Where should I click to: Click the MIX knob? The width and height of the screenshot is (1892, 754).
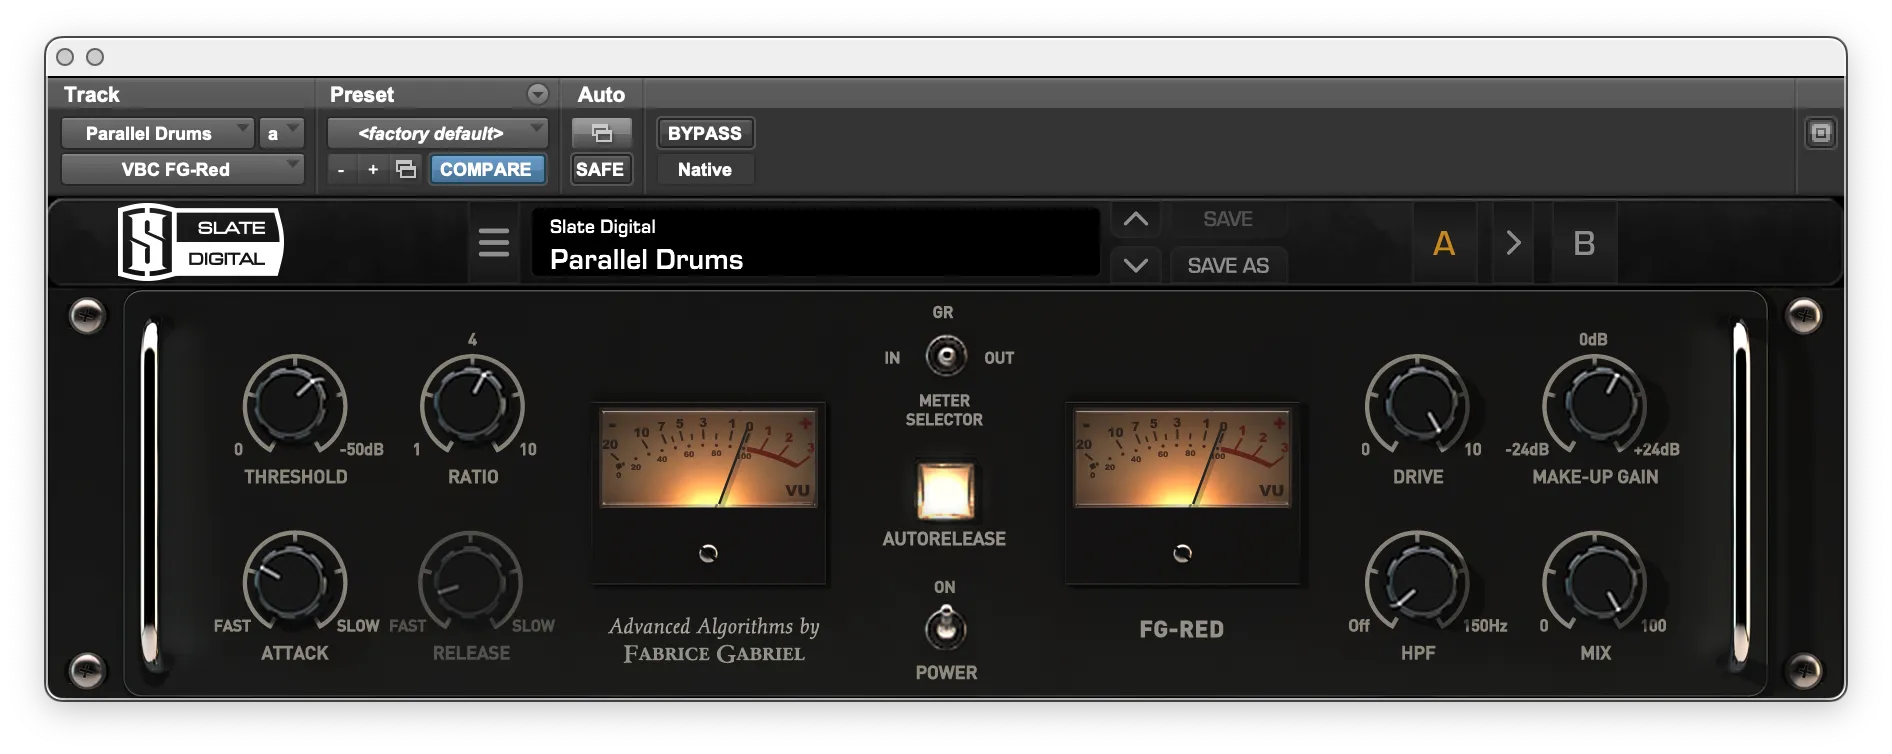(x=1595, y=581)
